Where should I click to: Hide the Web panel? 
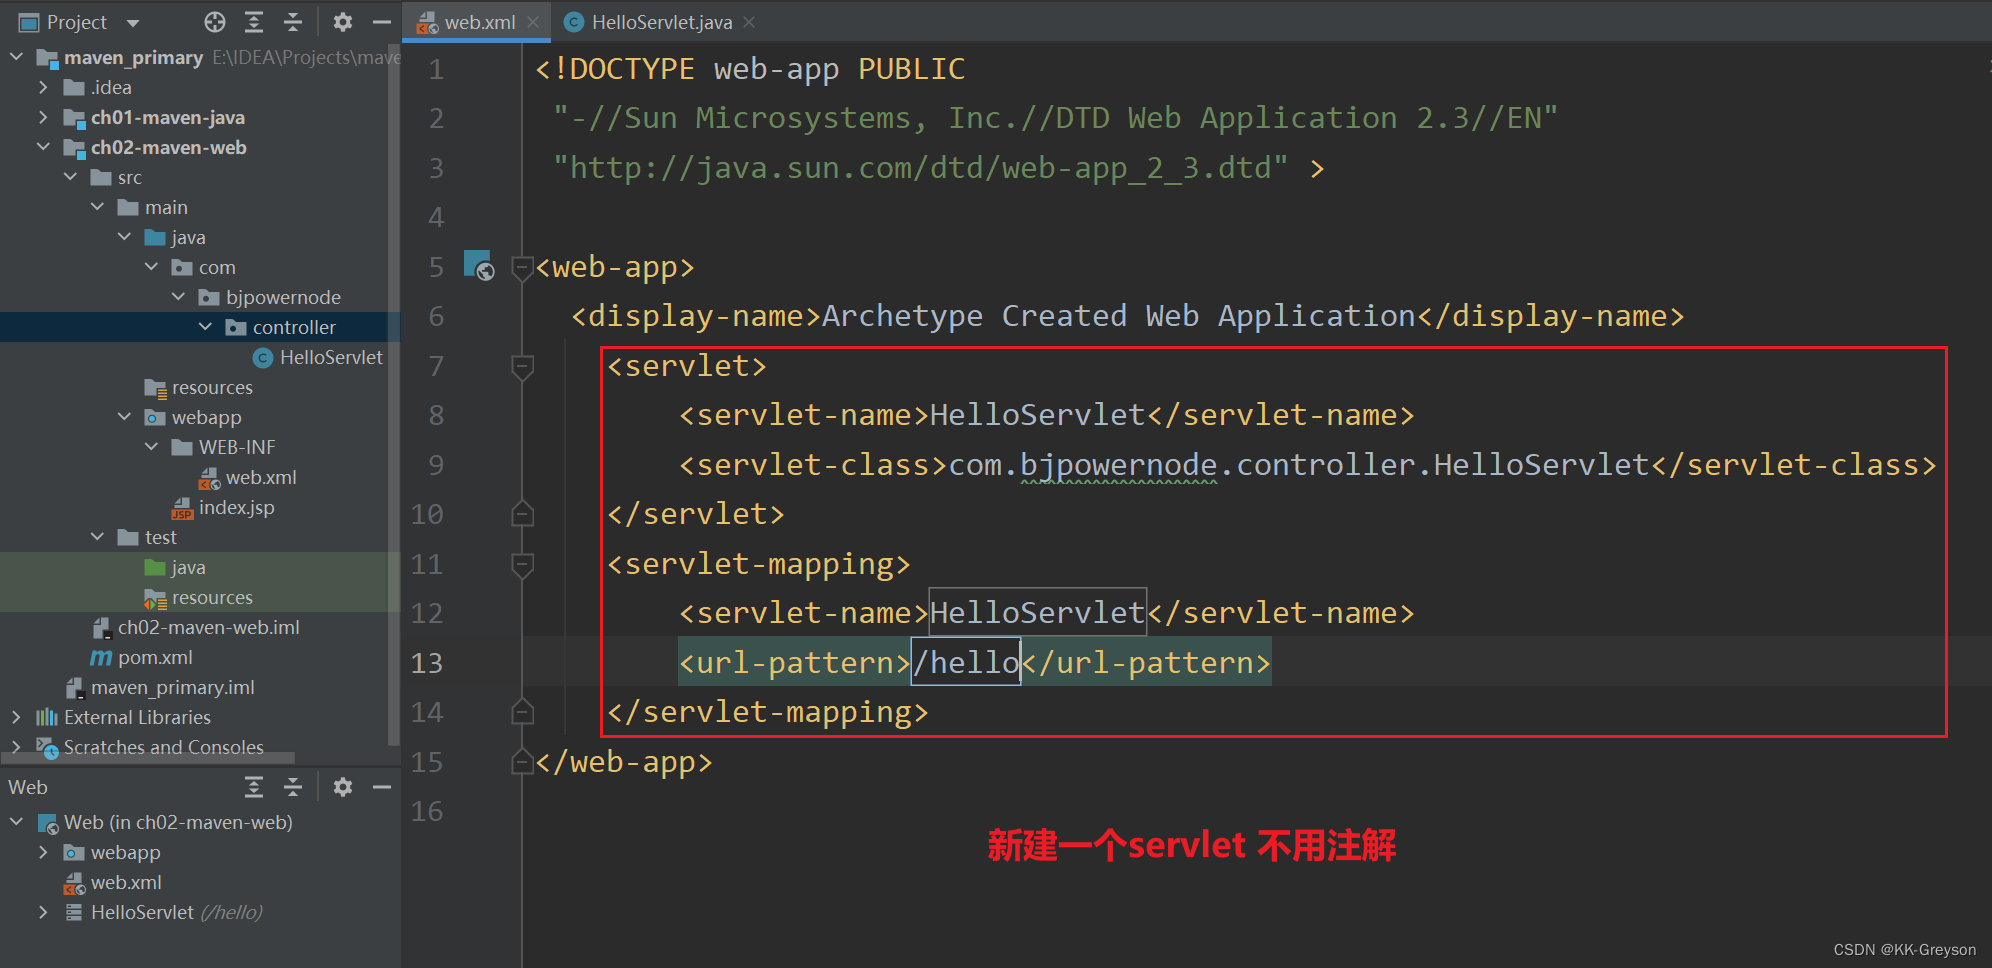381,787
